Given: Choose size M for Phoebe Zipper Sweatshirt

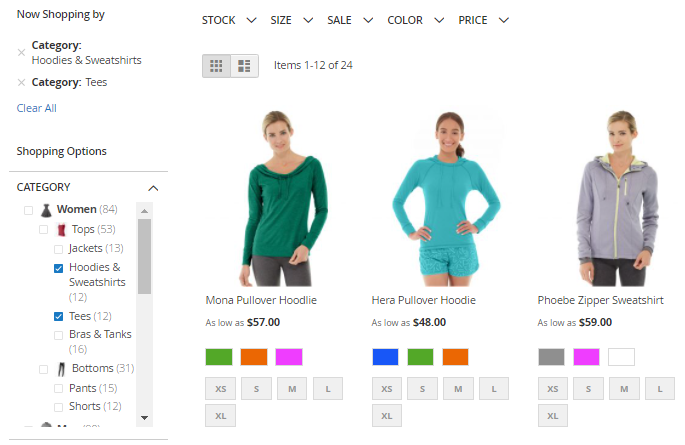Looking at the screenshot, I should (624, 389).
